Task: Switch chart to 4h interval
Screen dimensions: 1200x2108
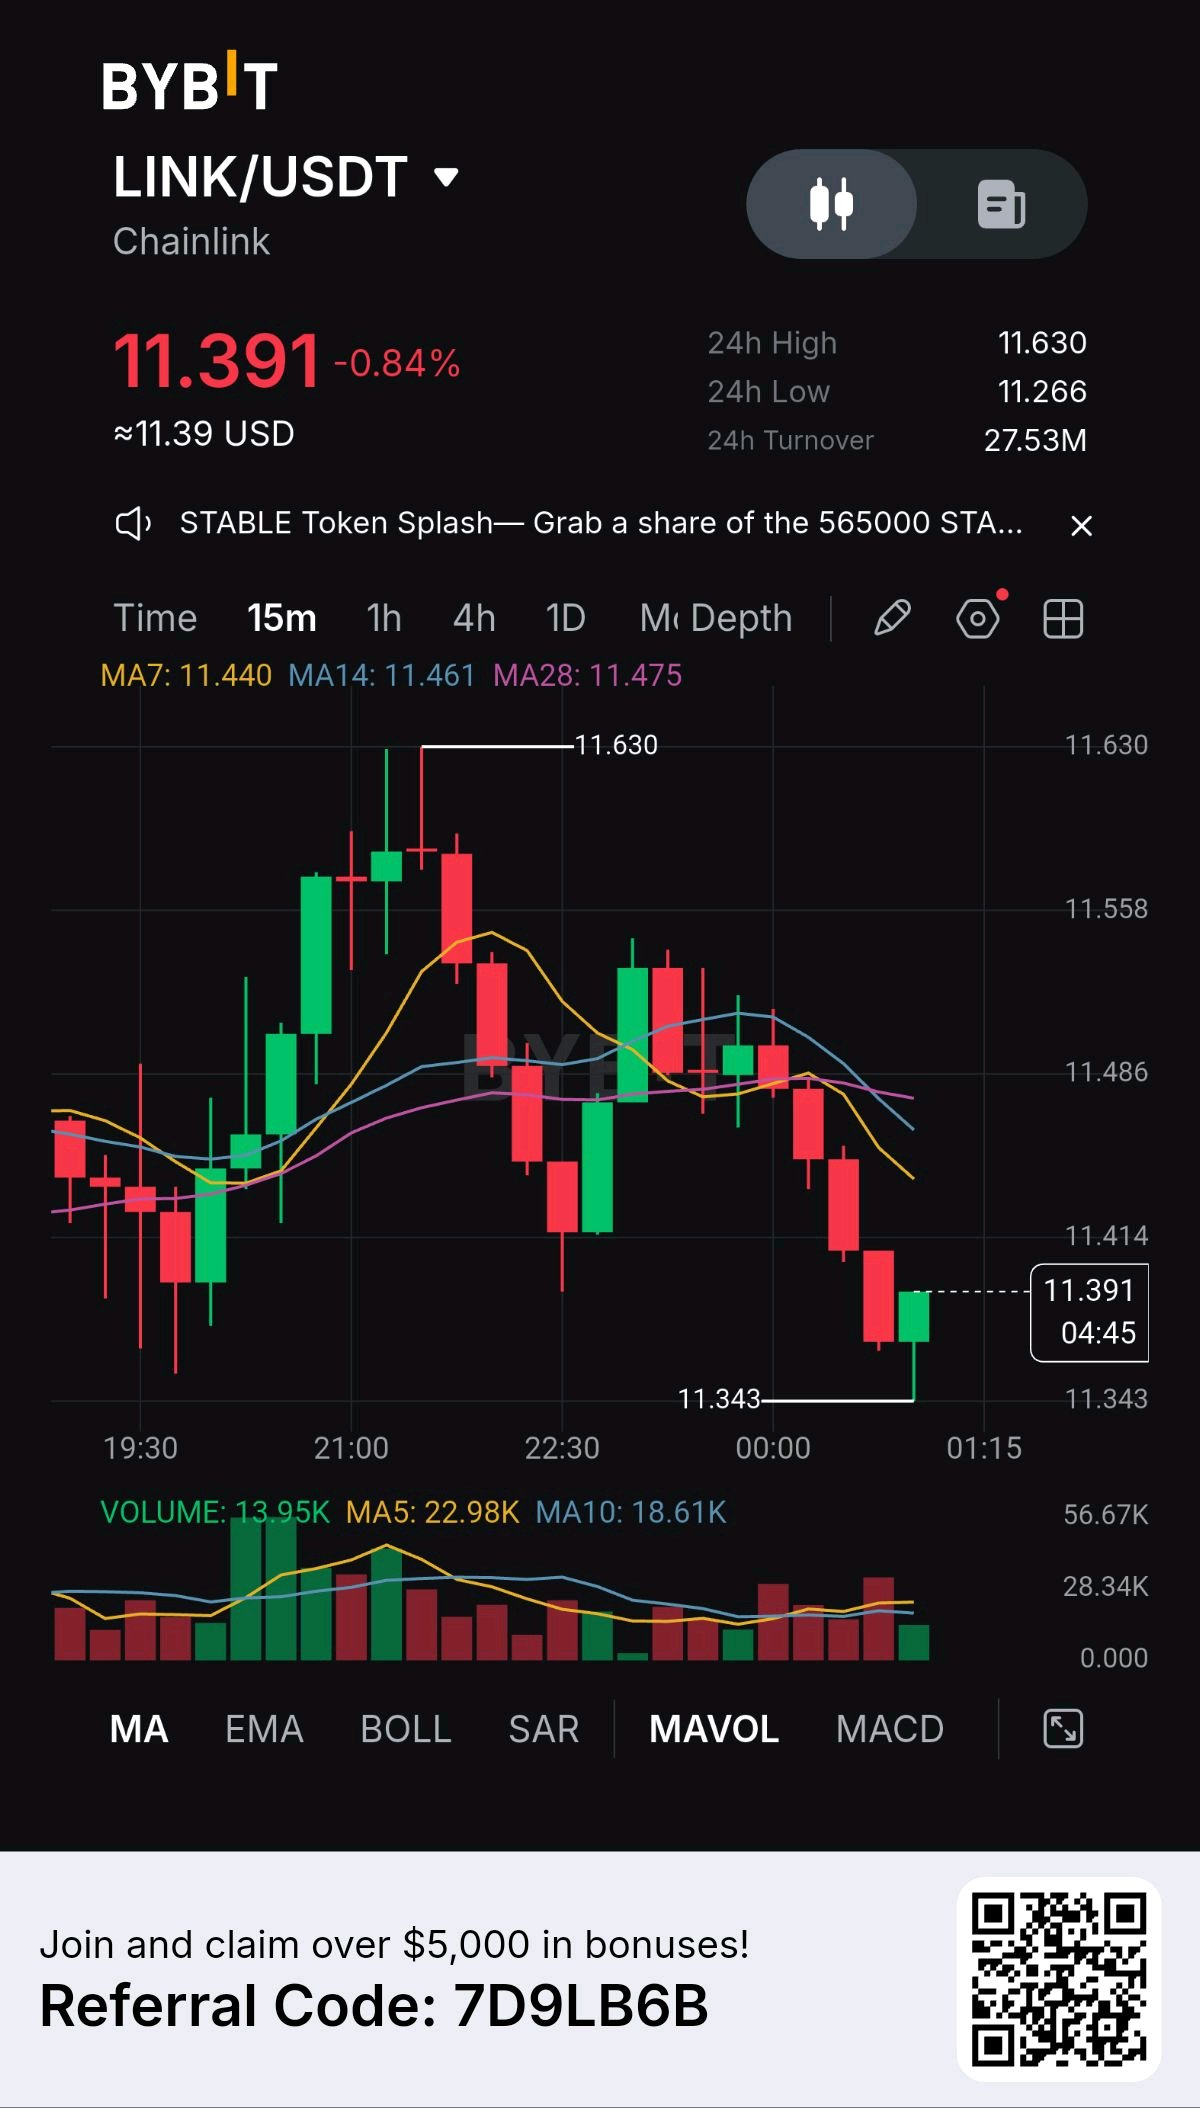Action: (x=474, y=618)
